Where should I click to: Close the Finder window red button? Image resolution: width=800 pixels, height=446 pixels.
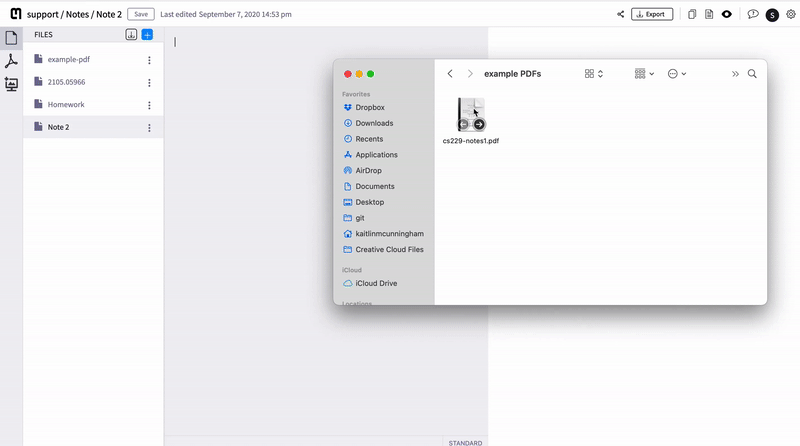[347, 74]
